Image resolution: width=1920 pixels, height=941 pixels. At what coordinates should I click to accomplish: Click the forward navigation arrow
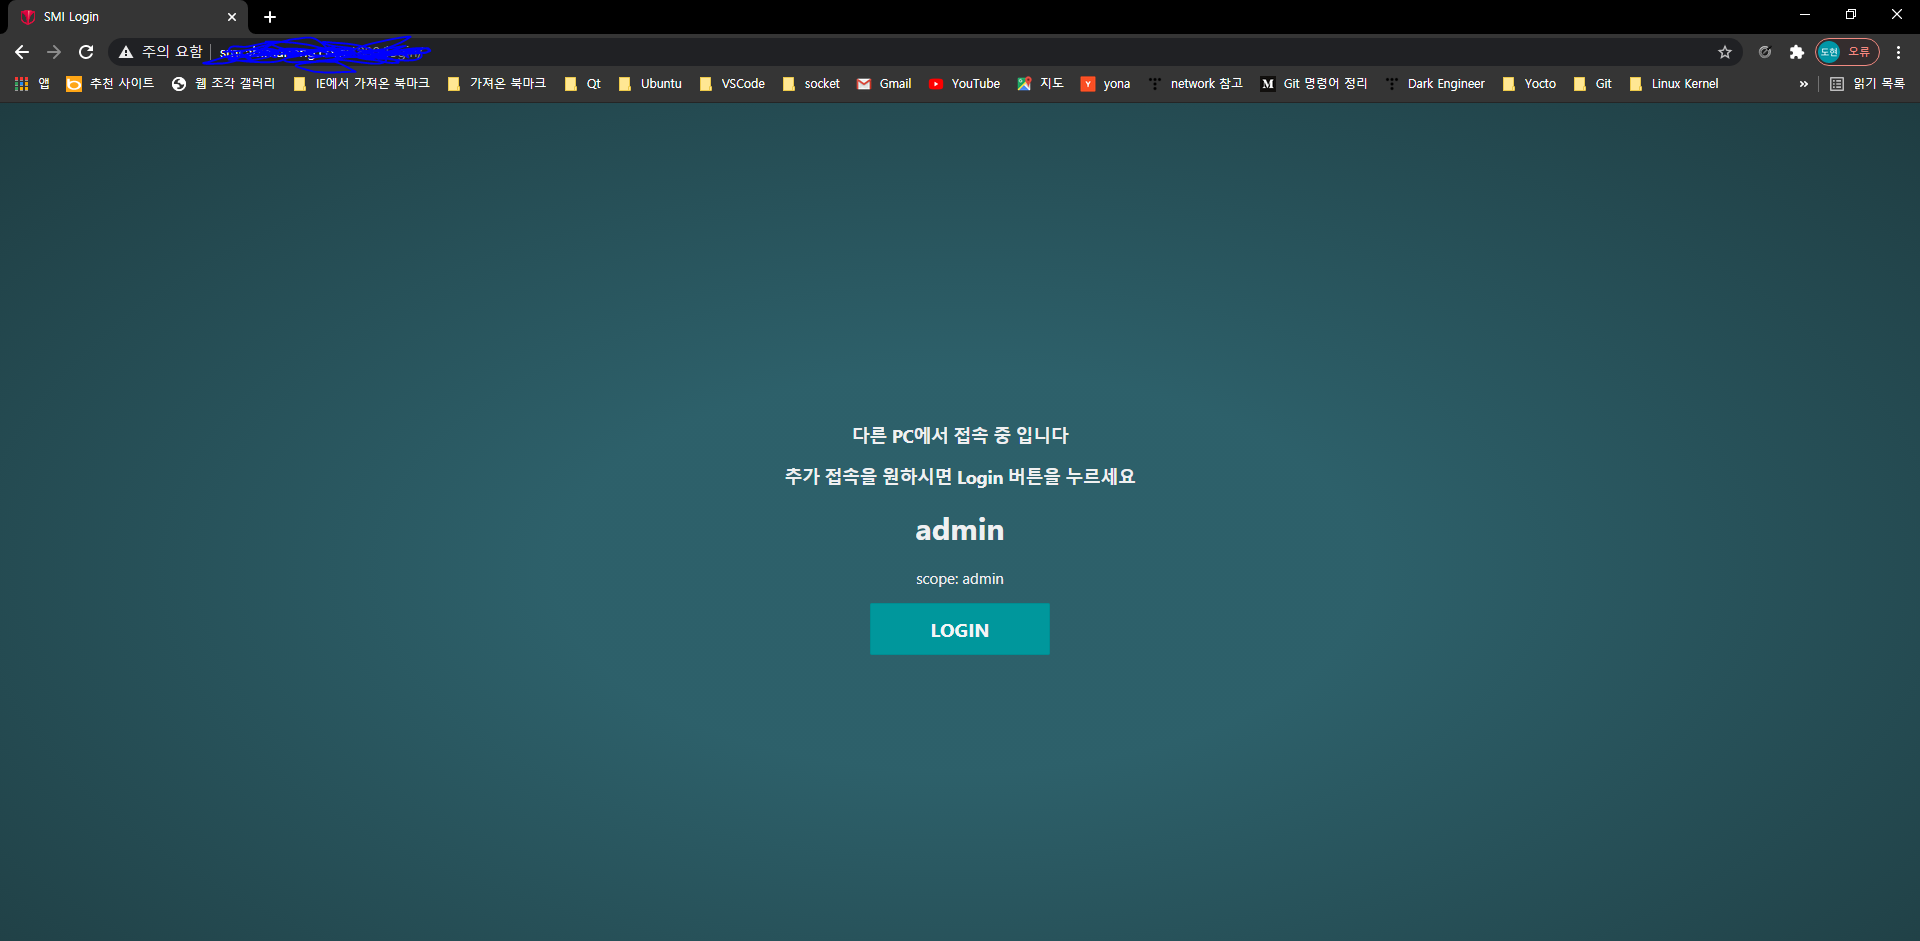tap(54, 52)
